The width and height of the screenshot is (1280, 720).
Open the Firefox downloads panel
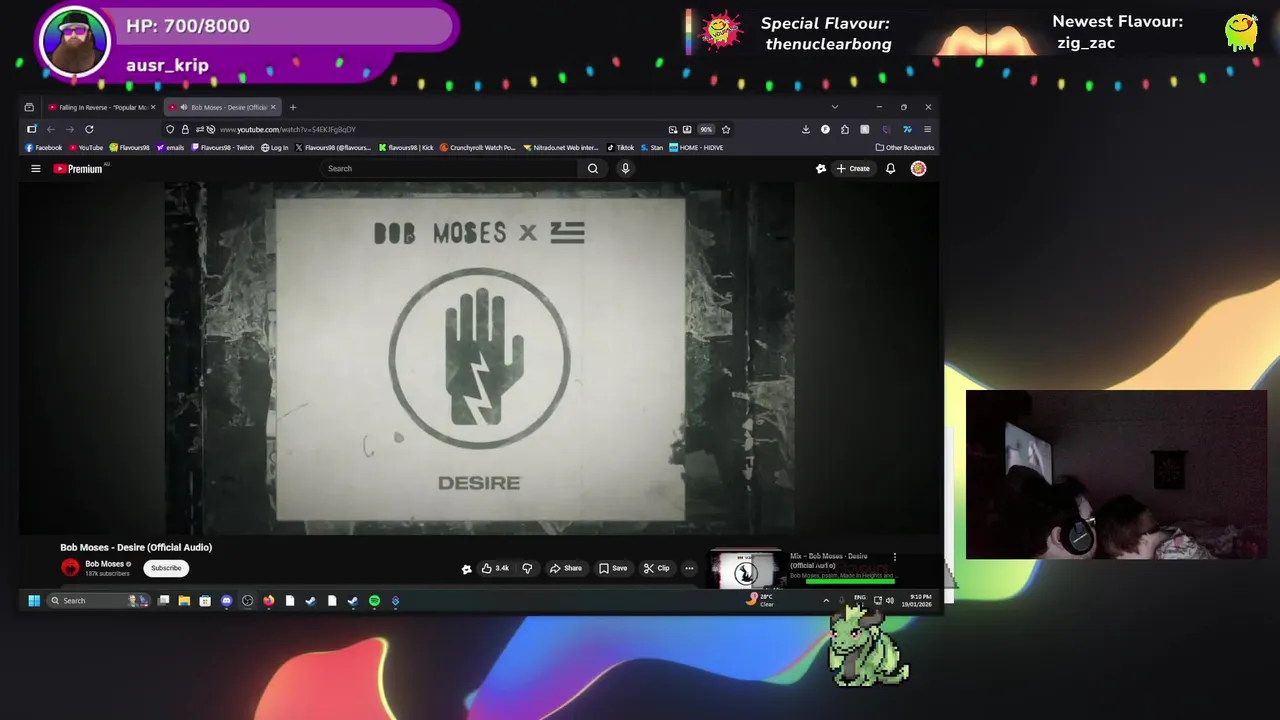(x=806, y=129)
